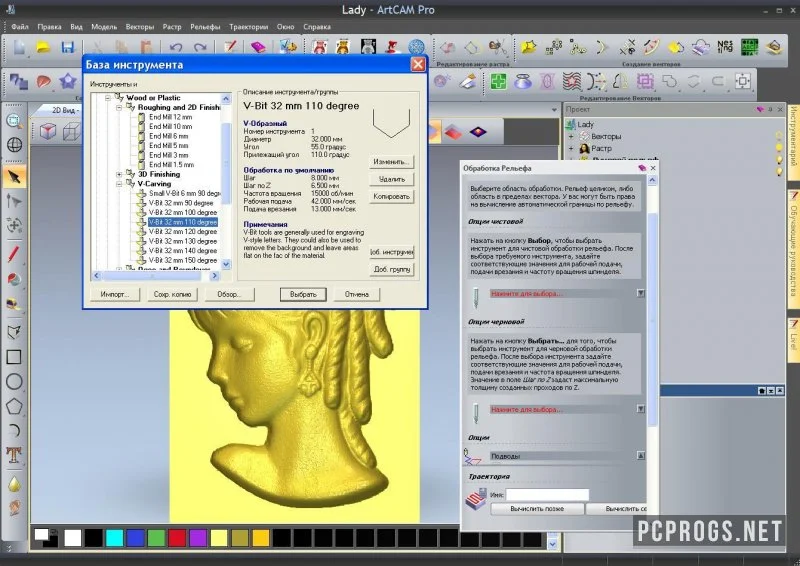The height and width of the screenshot is (566, 800).
Task: Select V-Bit 32 mm 120 degree tool
Action: 183,232
